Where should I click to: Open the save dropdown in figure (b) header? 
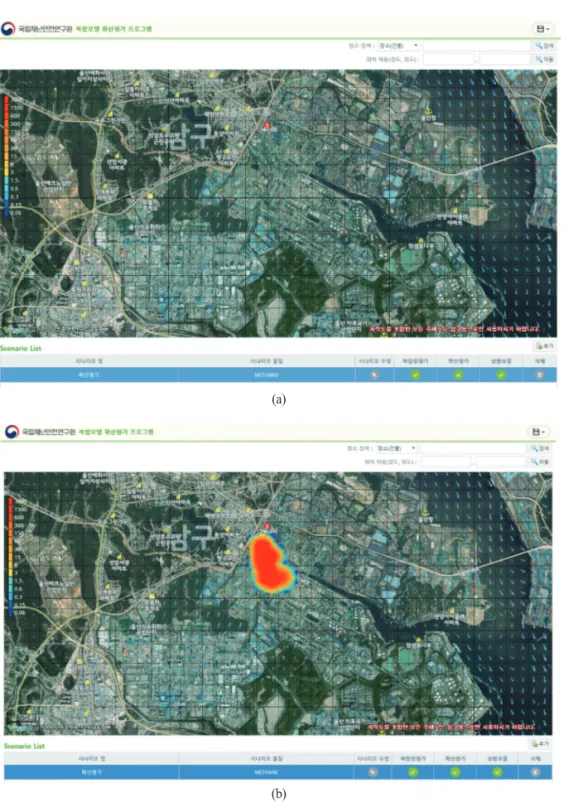click(x=539, y=432)
